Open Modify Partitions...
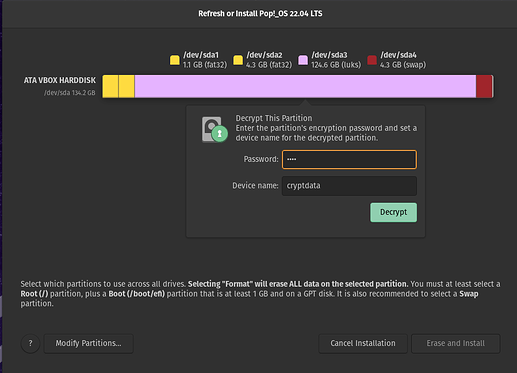Viewport: 517px width, 373px height. [88, 343]
